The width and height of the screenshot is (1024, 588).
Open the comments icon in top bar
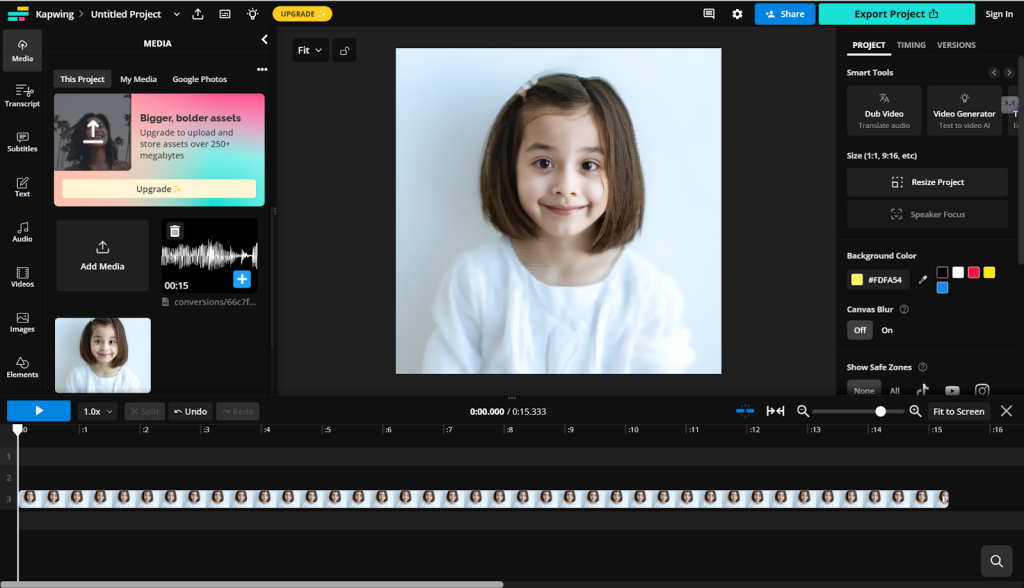point(709,14)
